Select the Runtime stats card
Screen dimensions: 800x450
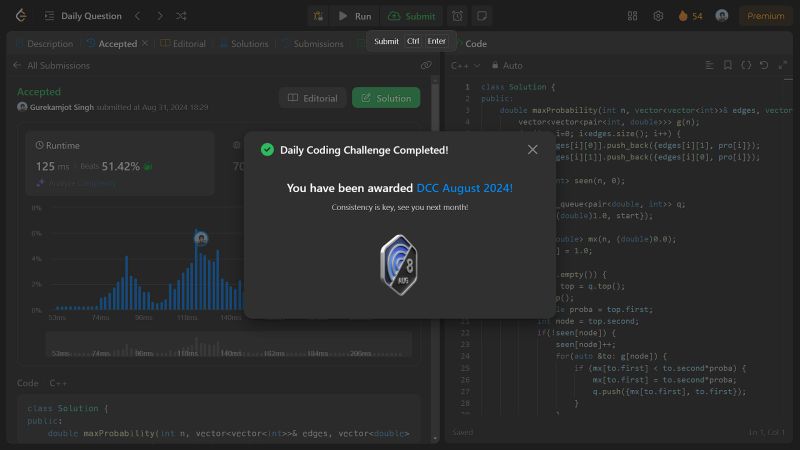[120, 164]
